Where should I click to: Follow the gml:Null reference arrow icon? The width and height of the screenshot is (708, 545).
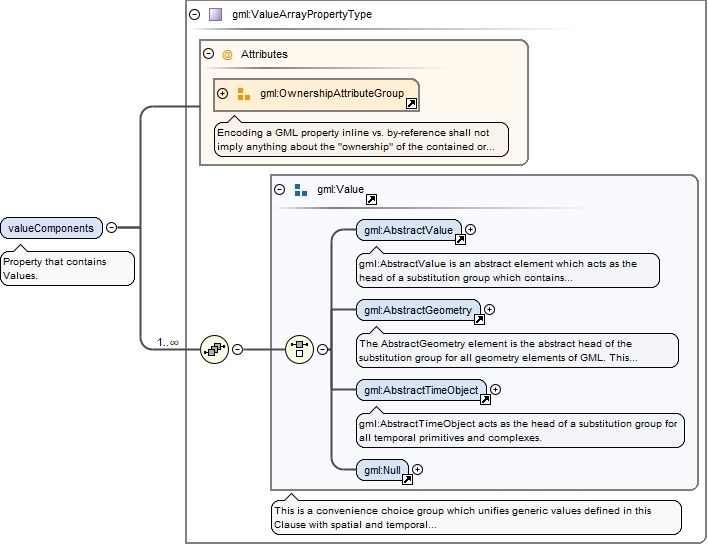407,479
